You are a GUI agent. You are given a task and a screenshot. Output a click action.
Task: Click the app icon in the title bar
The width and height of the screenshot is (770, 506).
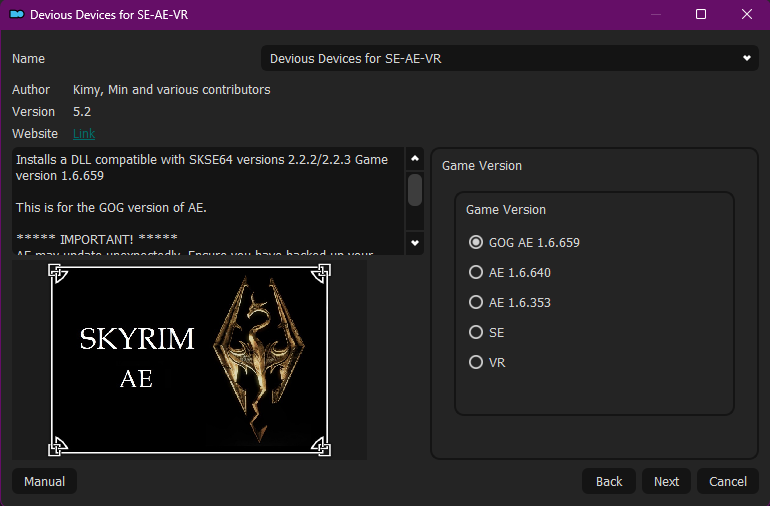[17, 14]
